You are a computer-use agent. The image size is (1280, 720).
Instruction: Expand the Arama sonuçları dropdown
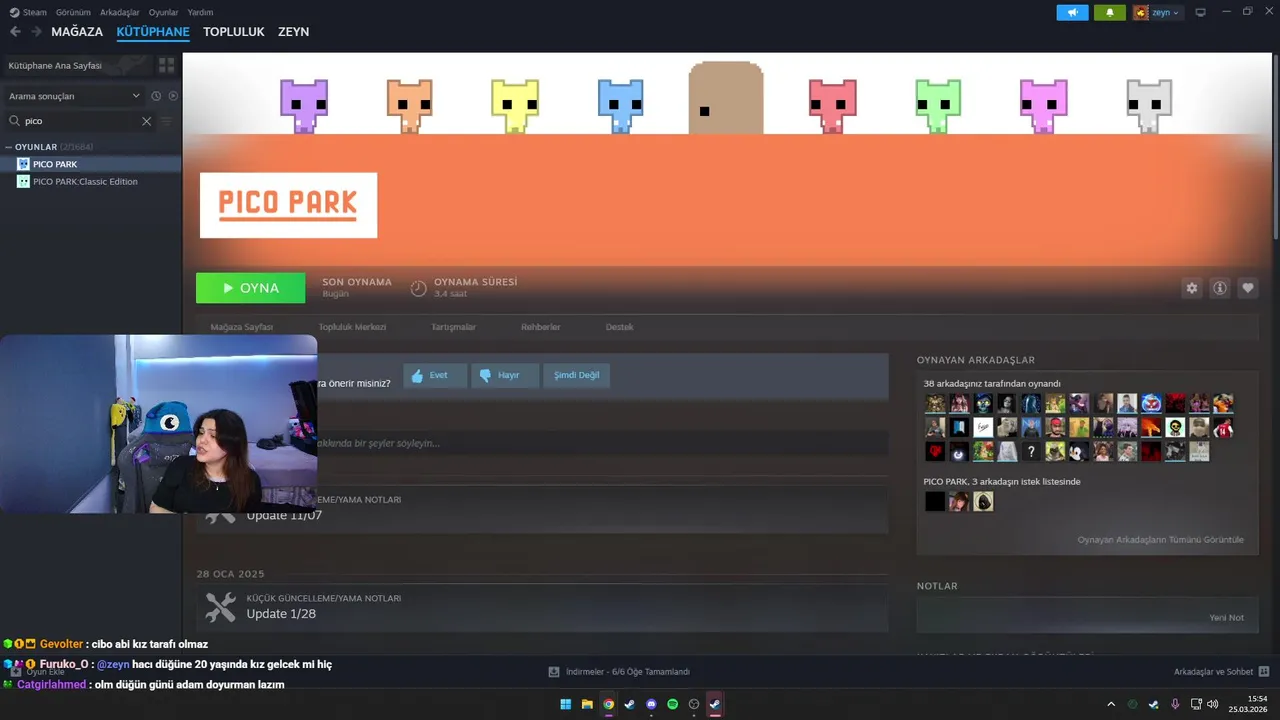74,96
